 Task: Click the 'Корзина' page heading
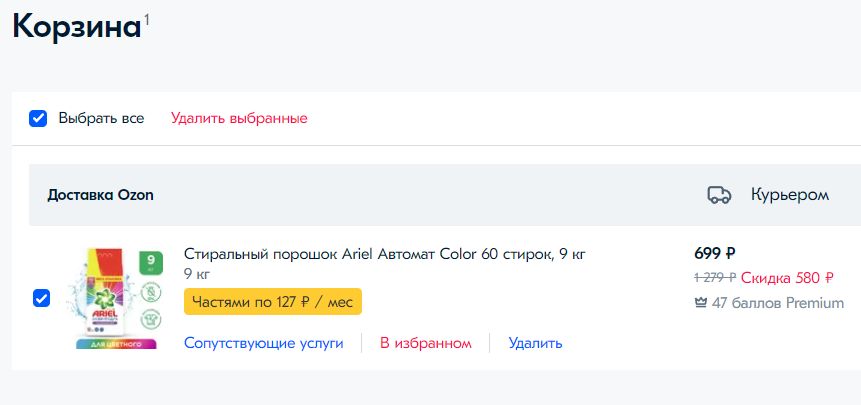[x=77, y=26]
